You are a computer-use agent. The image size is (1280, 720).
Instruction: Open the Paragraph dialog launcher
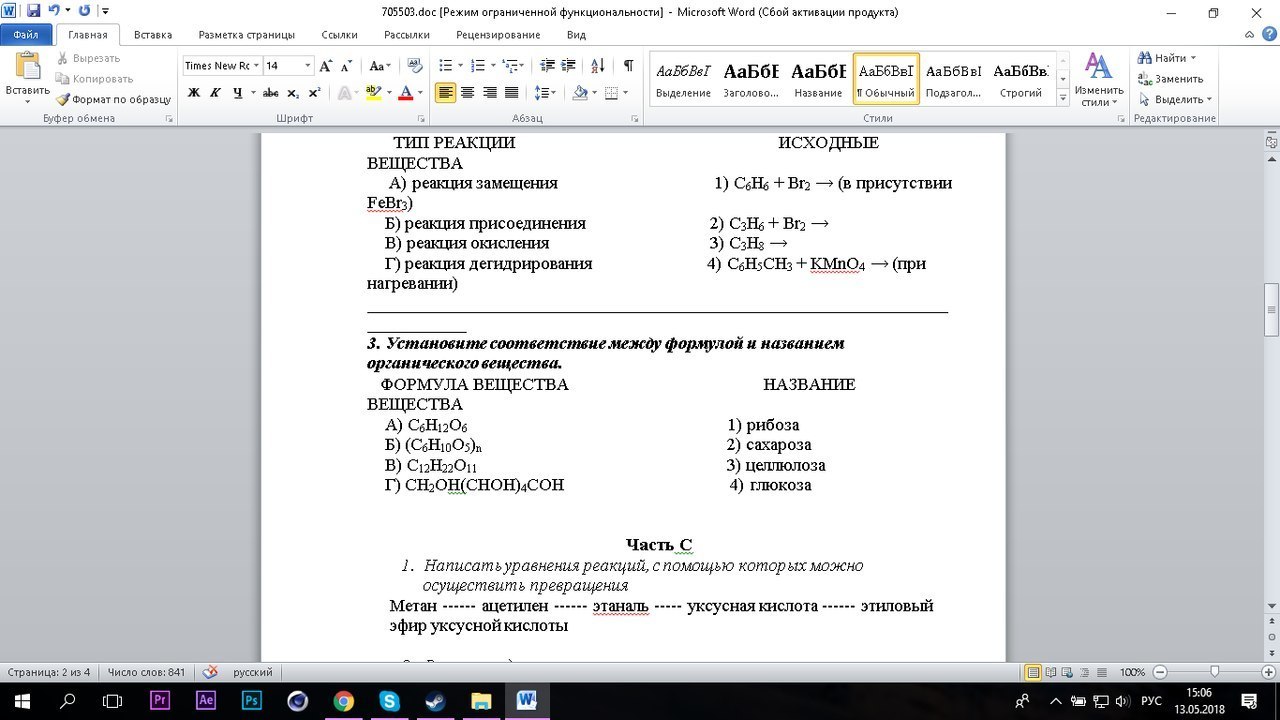(635, 118)
